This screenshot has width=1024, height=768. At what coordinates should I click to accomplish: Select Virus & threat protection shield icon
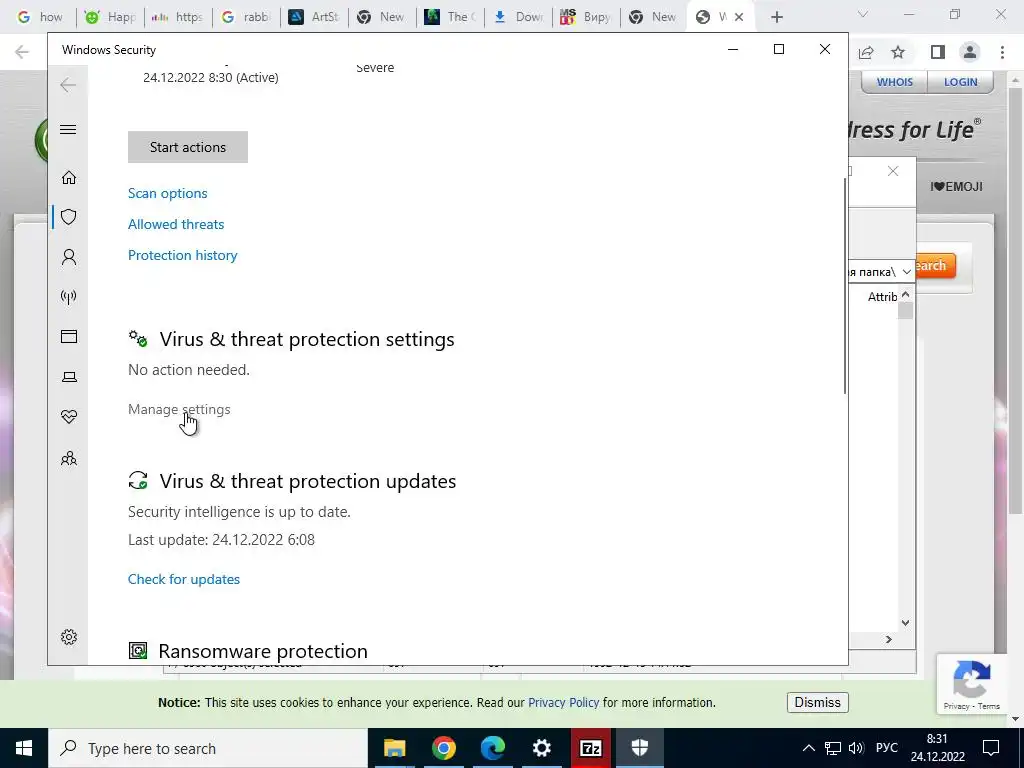pyautogui.click(x=69, y=217)
